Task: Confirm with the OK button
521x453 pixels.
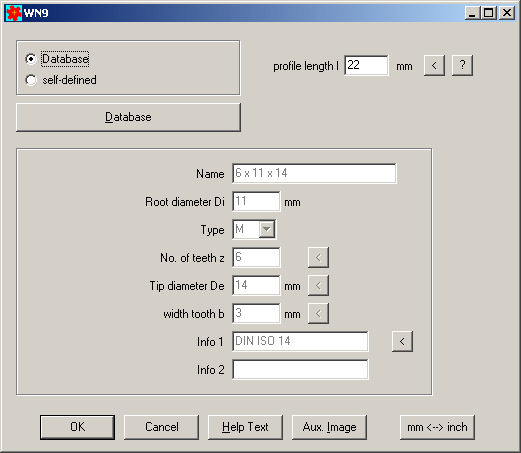Action: (77, 427)
